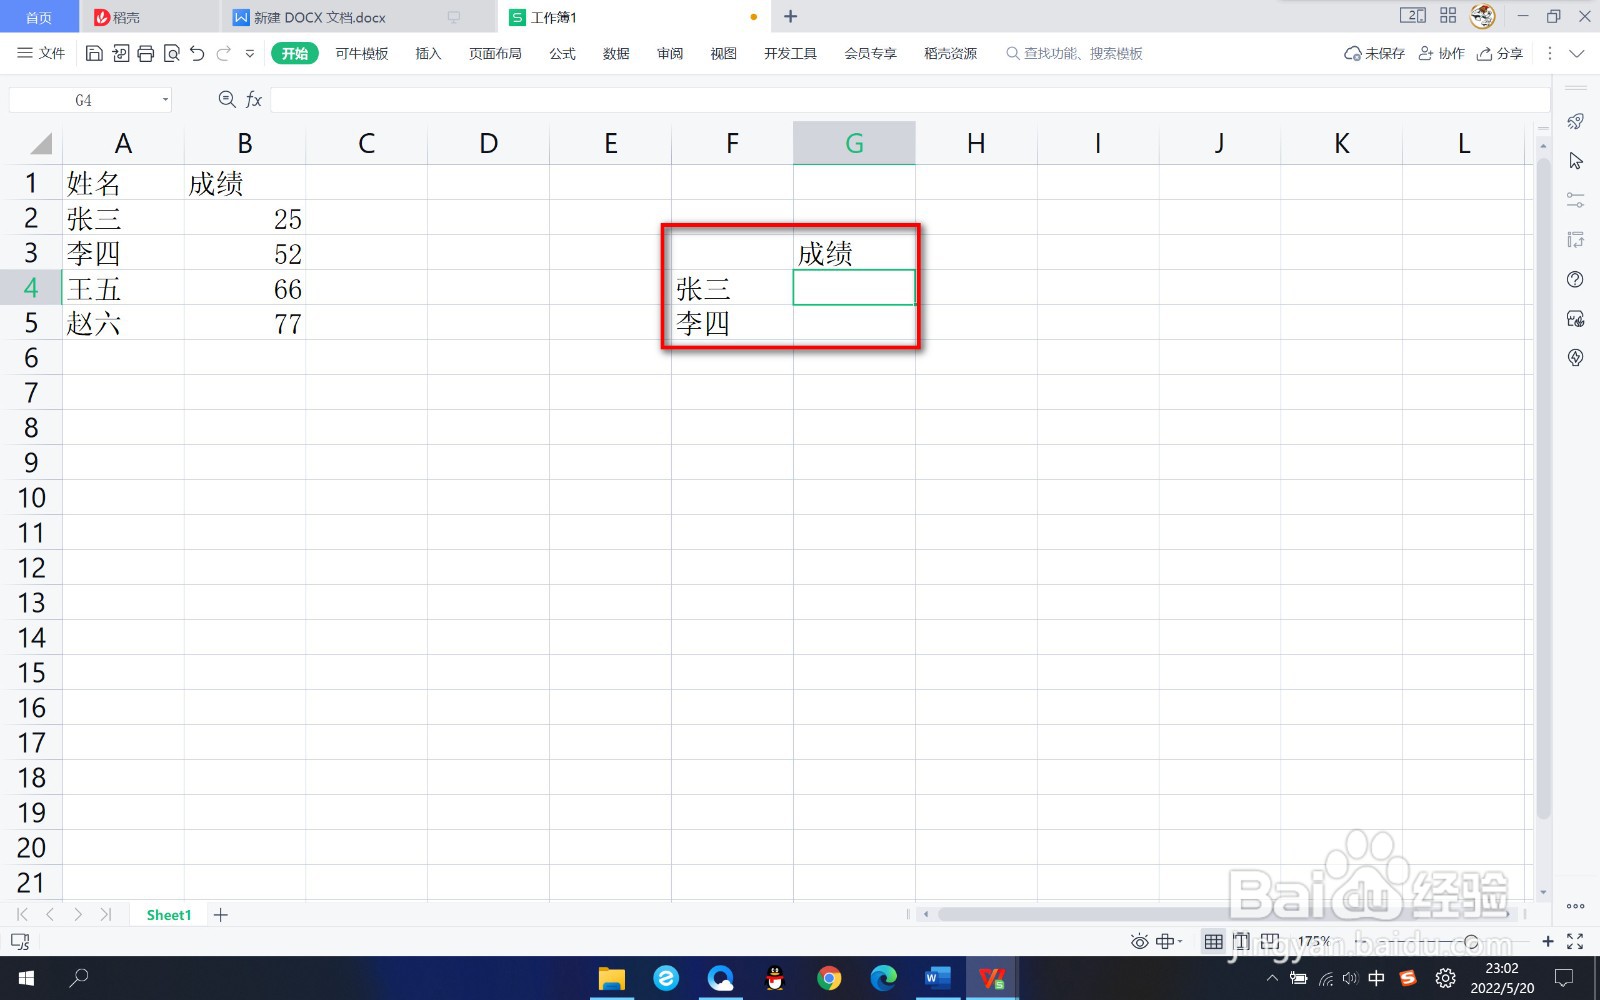
Task: Zoom in with the plus button
Action: coord(1548,942)
